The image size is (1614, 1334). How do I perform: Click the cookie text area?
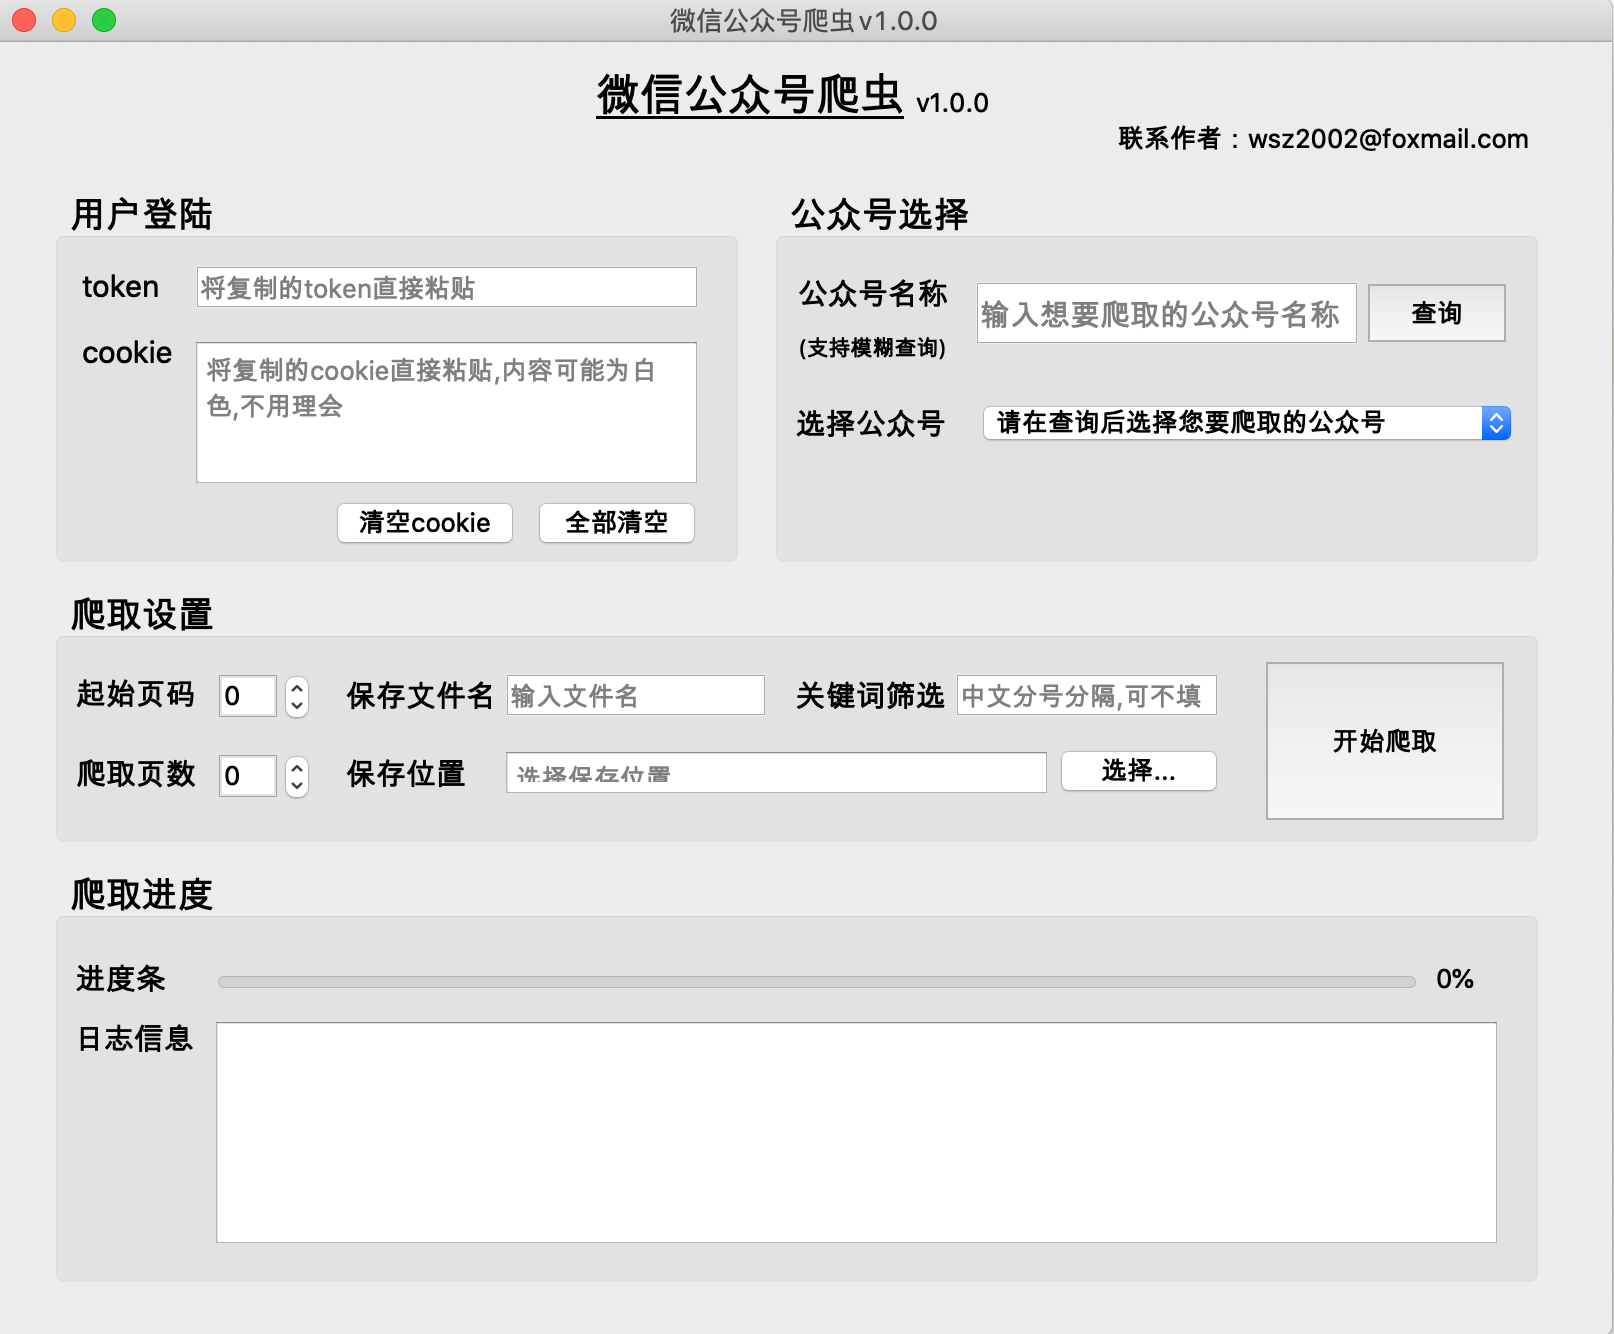pos(446,412)
